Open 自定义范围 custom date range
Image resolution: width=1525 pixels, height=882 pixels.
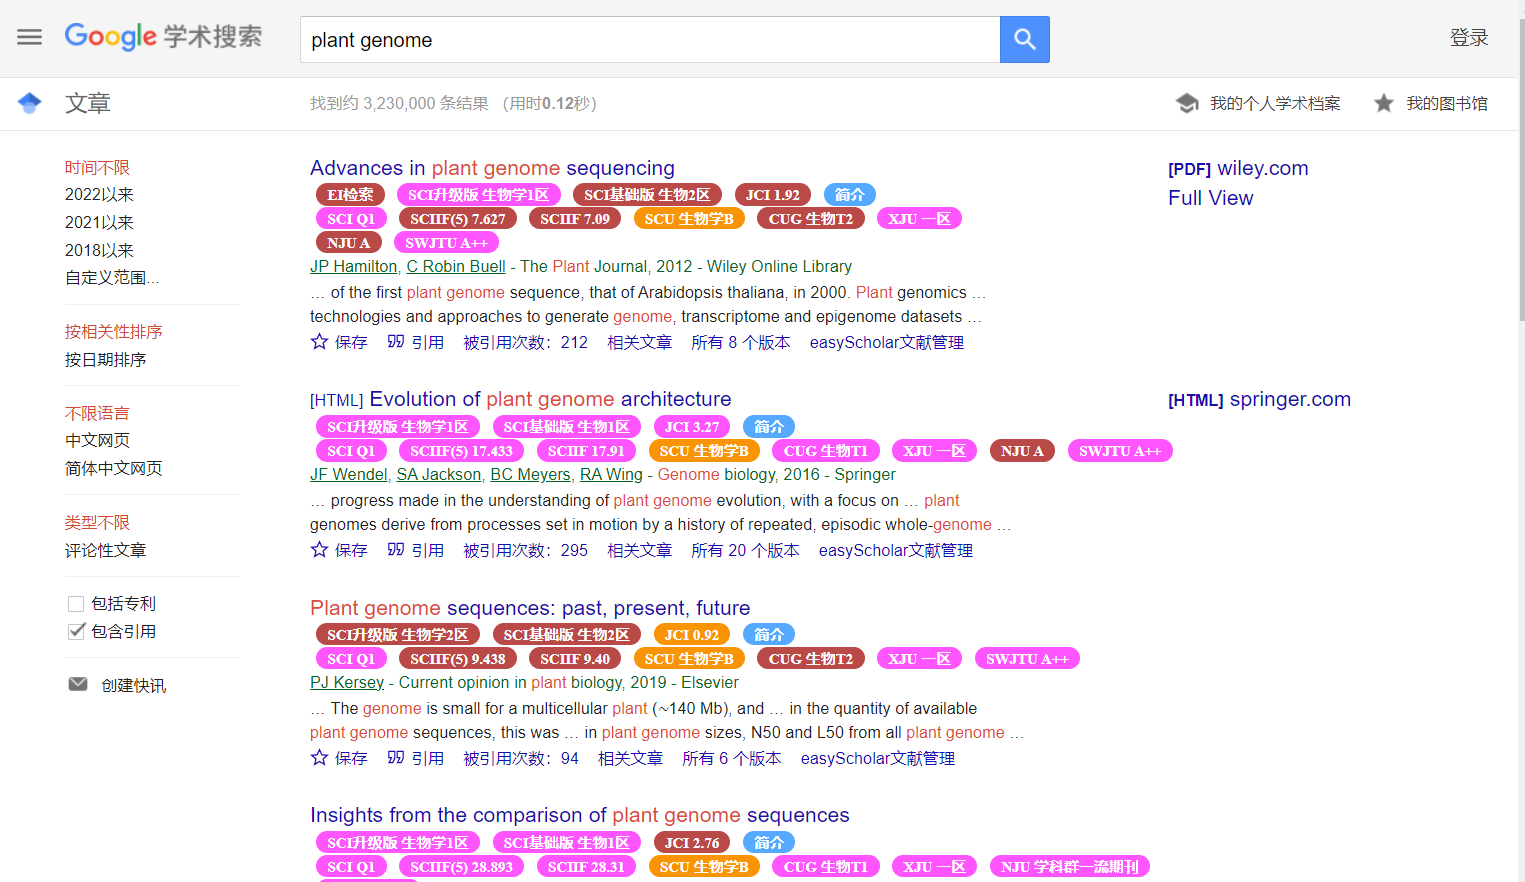click(112, 277)
